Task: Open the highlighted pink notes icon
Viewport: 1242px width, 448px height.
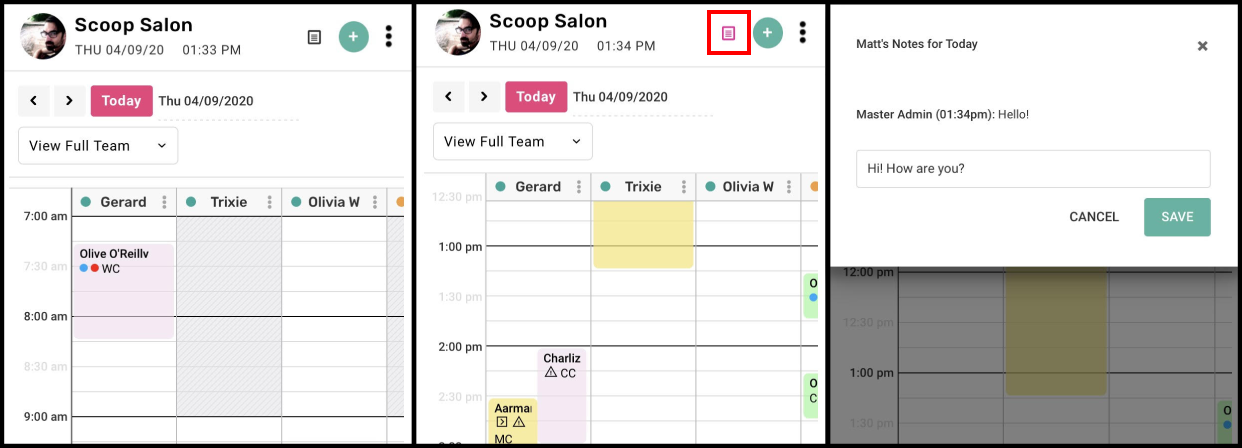Action: coord(728,33)
